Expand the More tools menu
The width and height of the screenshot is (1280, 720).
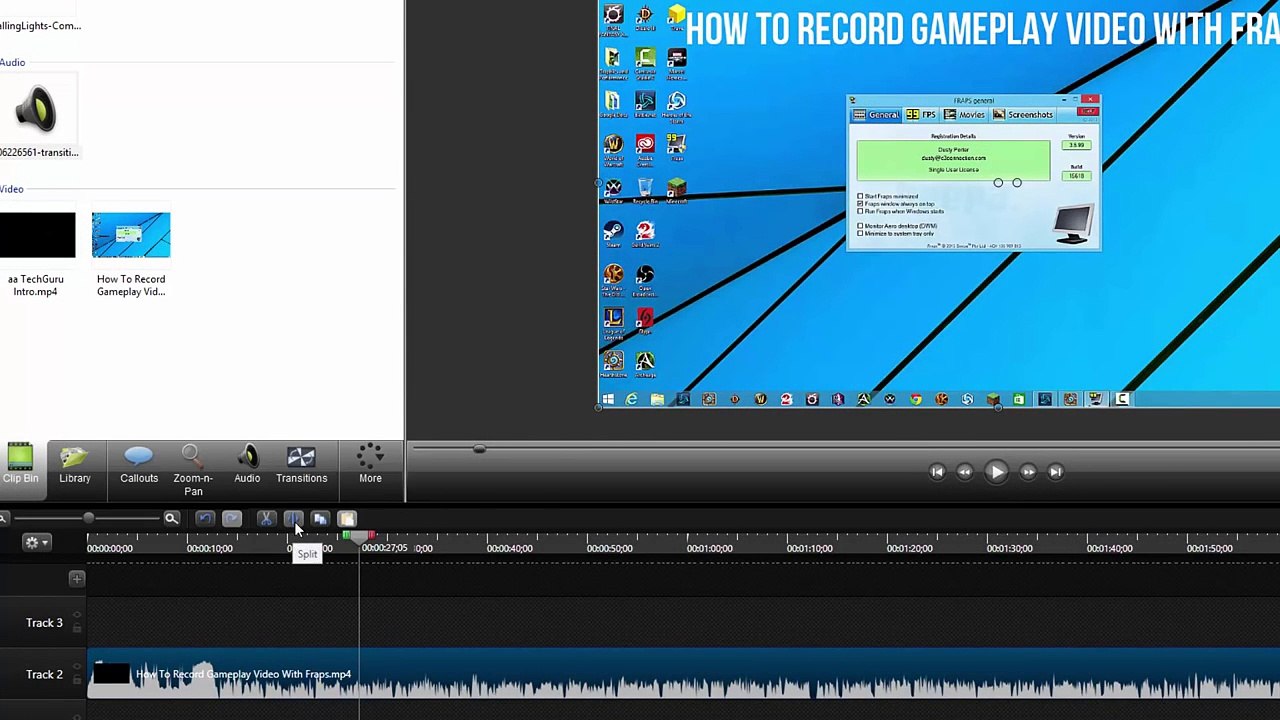pyautogui.click(x=370, y=465)
